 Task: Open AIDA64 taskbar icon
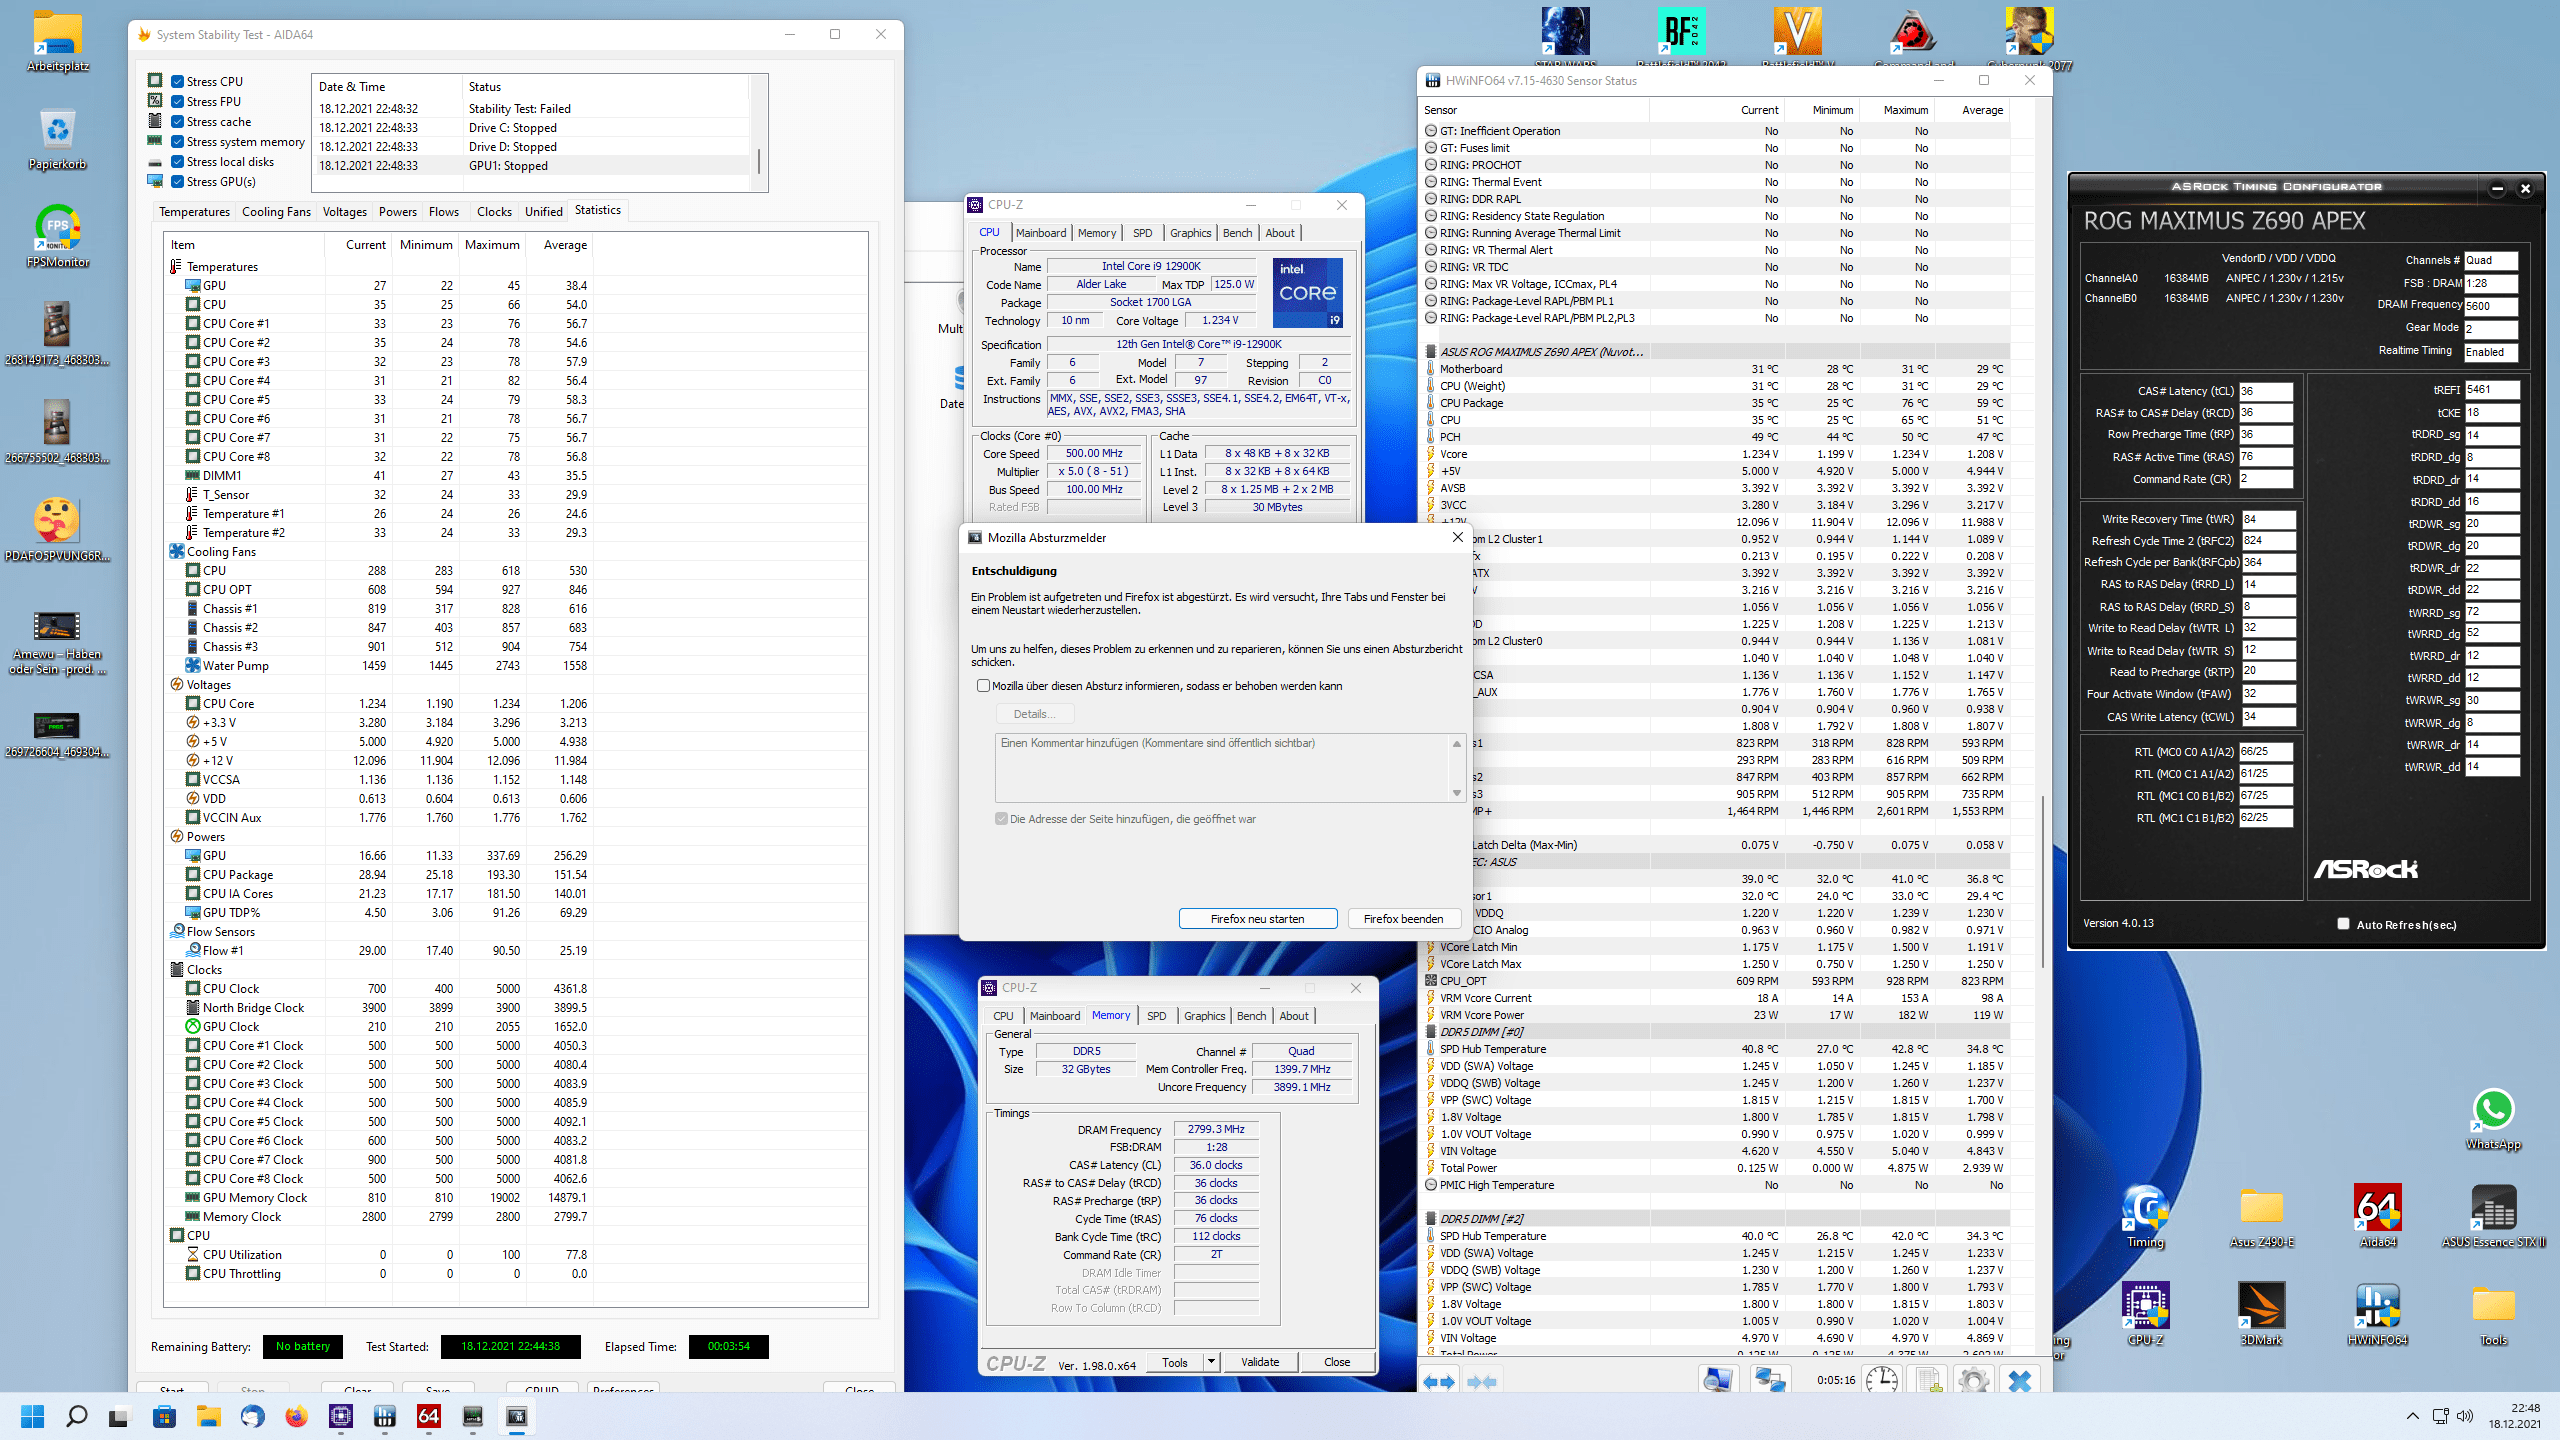429,1416
